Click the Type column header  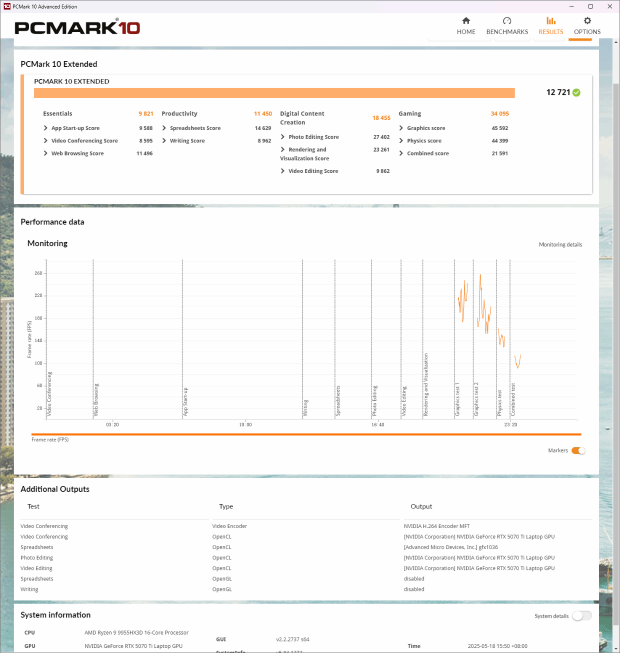click(226, 506)
